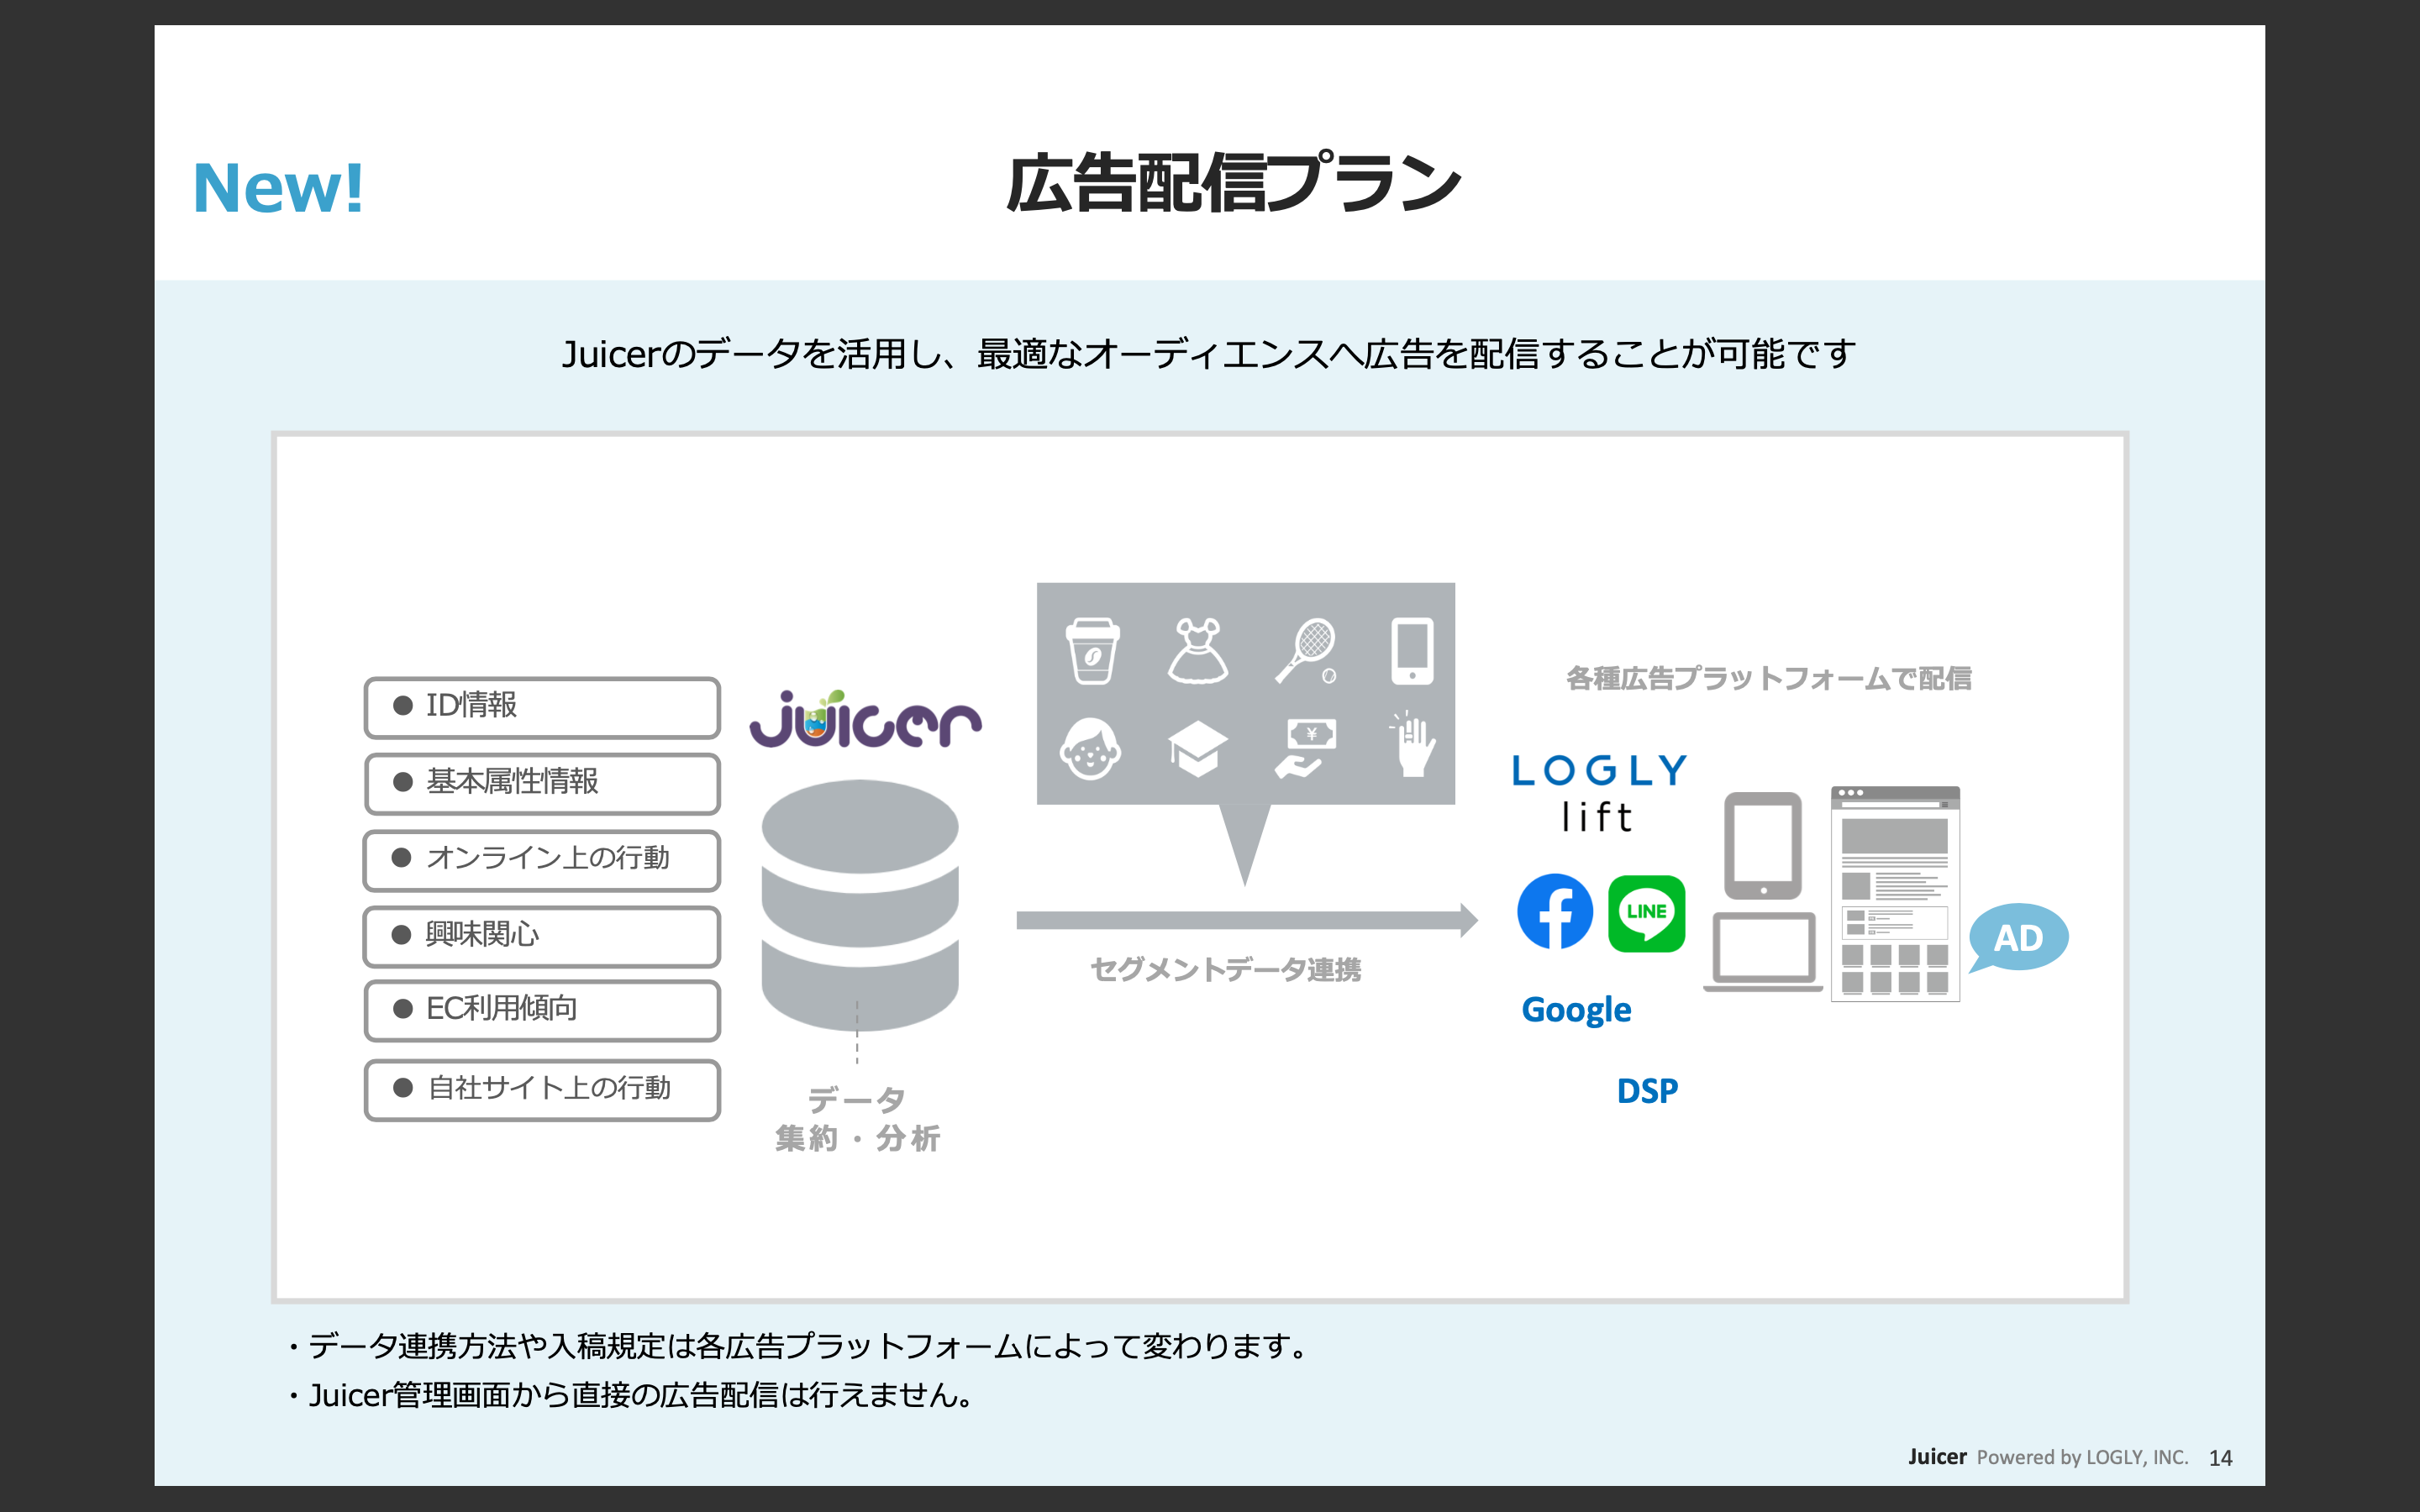Viewport: 2420px width, 1512px height.
Task: Click the dress icon
Action: coord(1198,651)
